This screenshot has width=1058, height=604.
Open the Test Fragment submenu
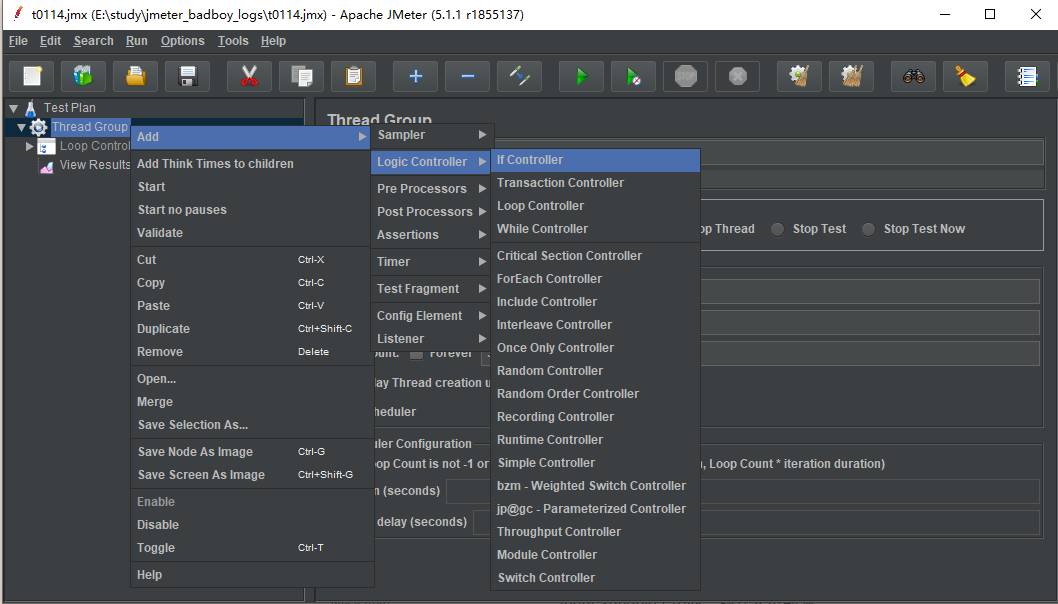click(x=432, y=289)
